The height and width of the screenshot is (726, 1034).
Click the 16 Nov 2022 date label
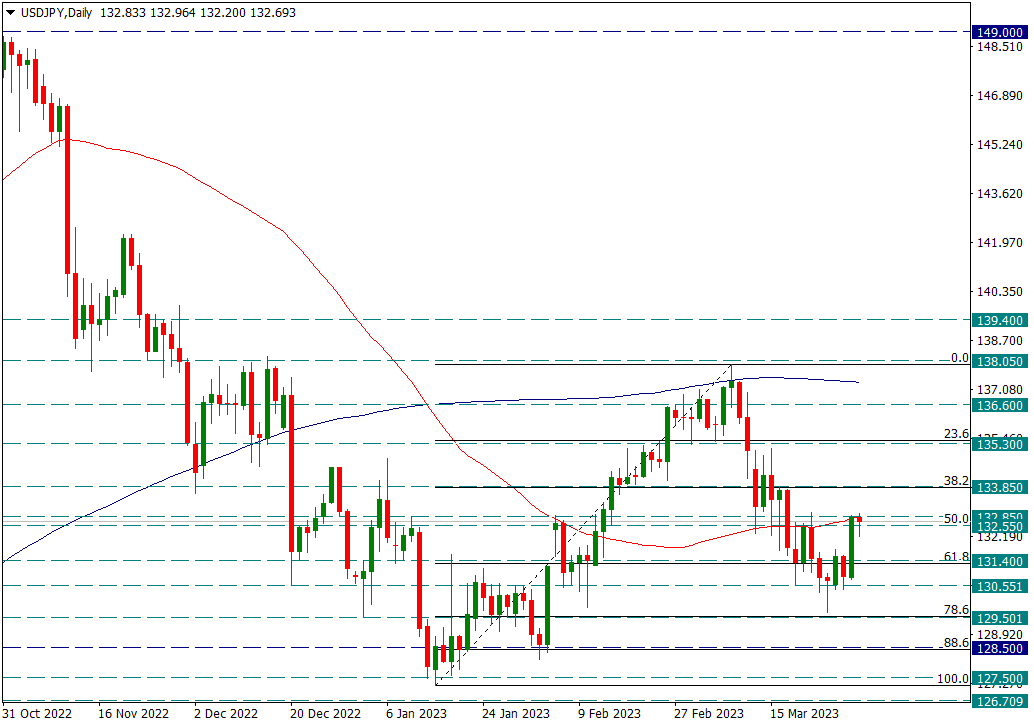click(x=134, y=713)
